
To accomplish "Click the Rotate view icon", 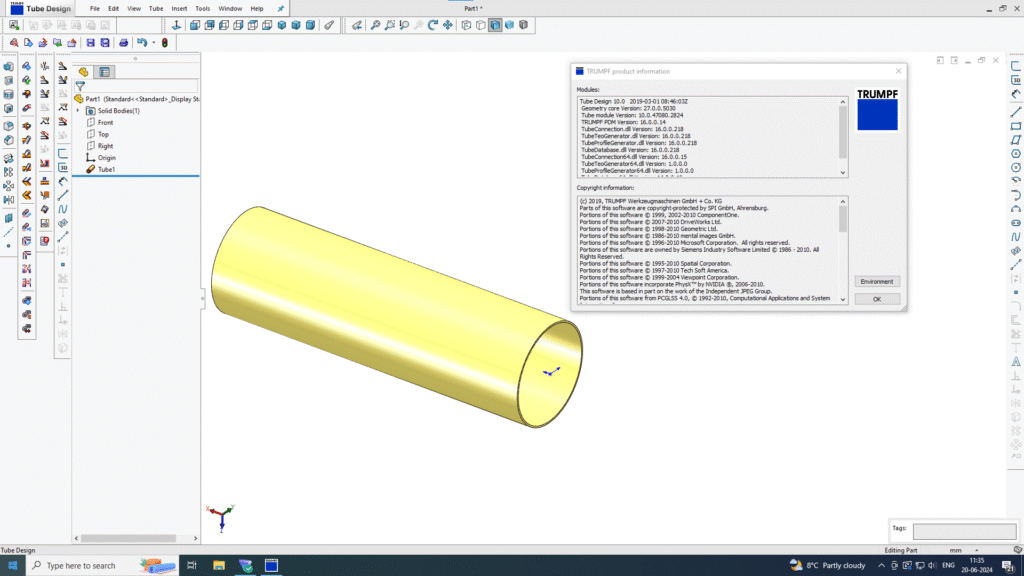I will (x=432, y=26).
